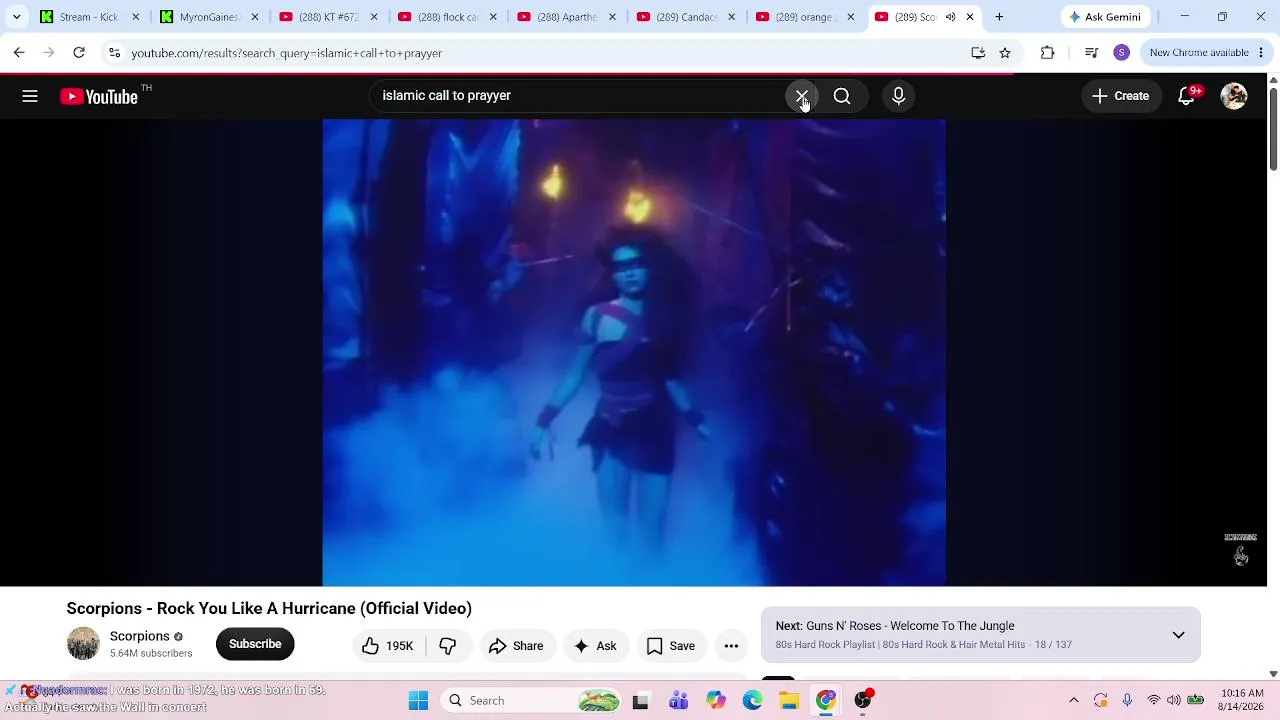Click the Windows taskbar search box
Viewport: 1280px width, 720px height.
click(x=530, y=701)
